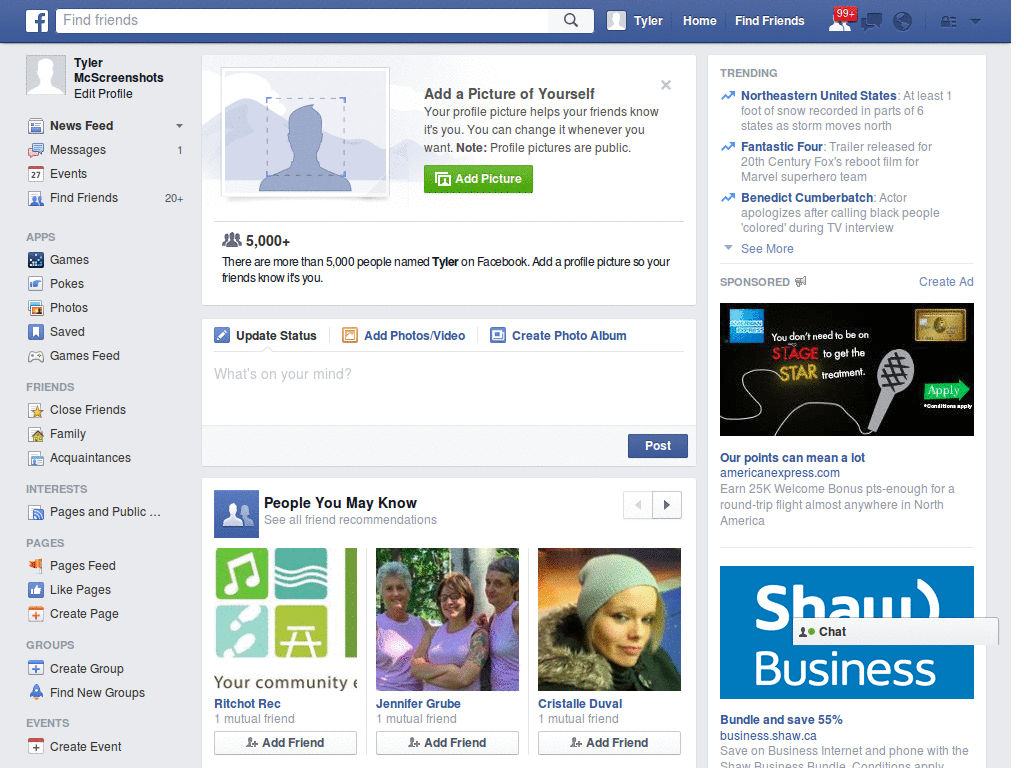
Task: Expand See More trending topics
Action: coord(767,249)
